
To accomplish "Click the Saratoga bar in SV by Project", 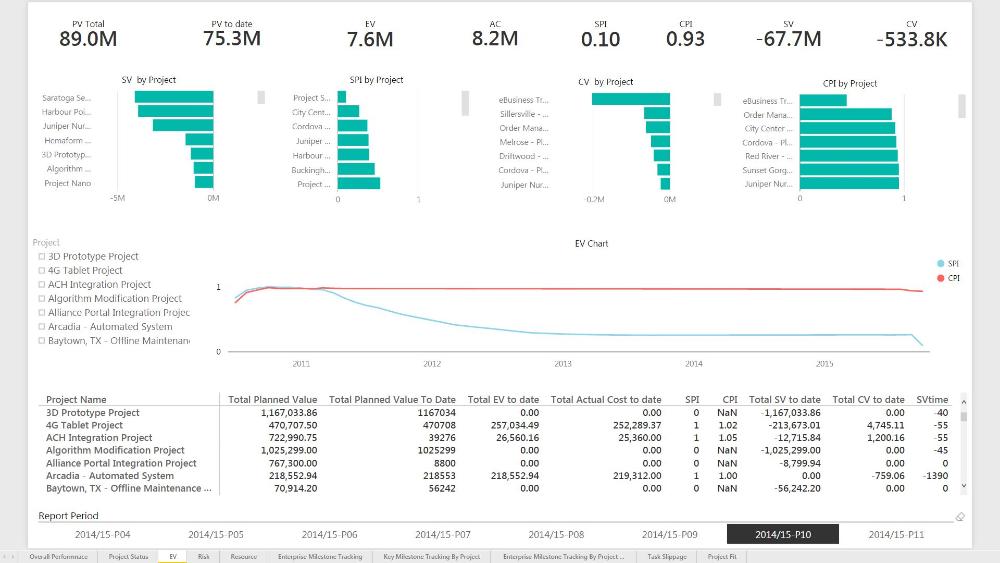I will tap(174, 98).
